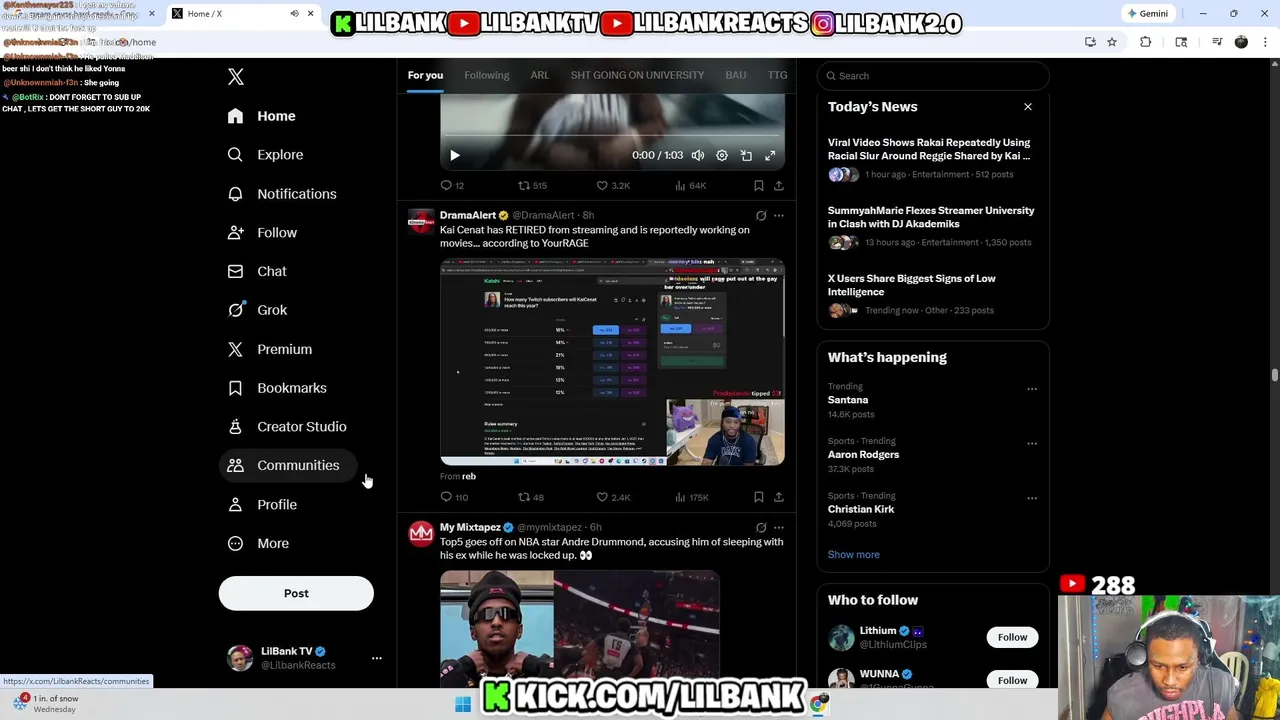This screenshot has width=1280, height=720.
Task: Mute the video volume
Action: [x=698, y=155]
